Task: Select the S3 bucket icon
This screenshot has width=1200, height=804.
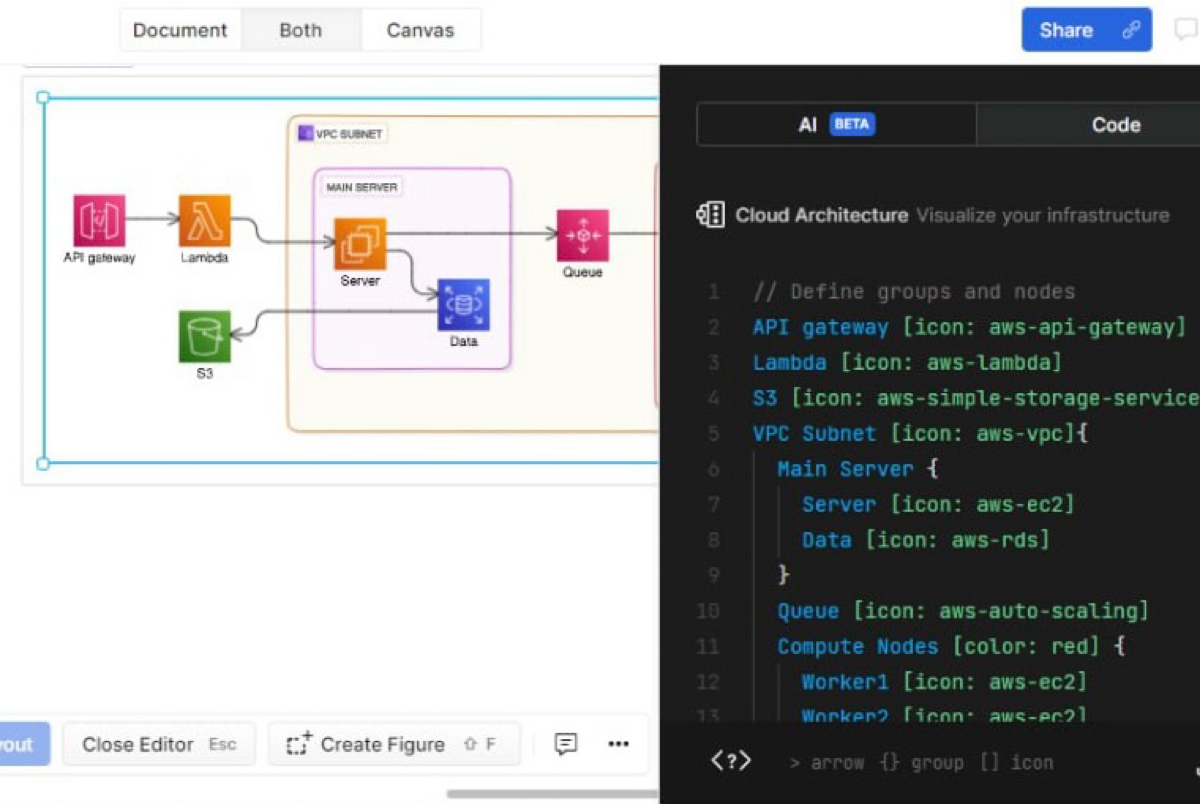Action: (204, 336)
